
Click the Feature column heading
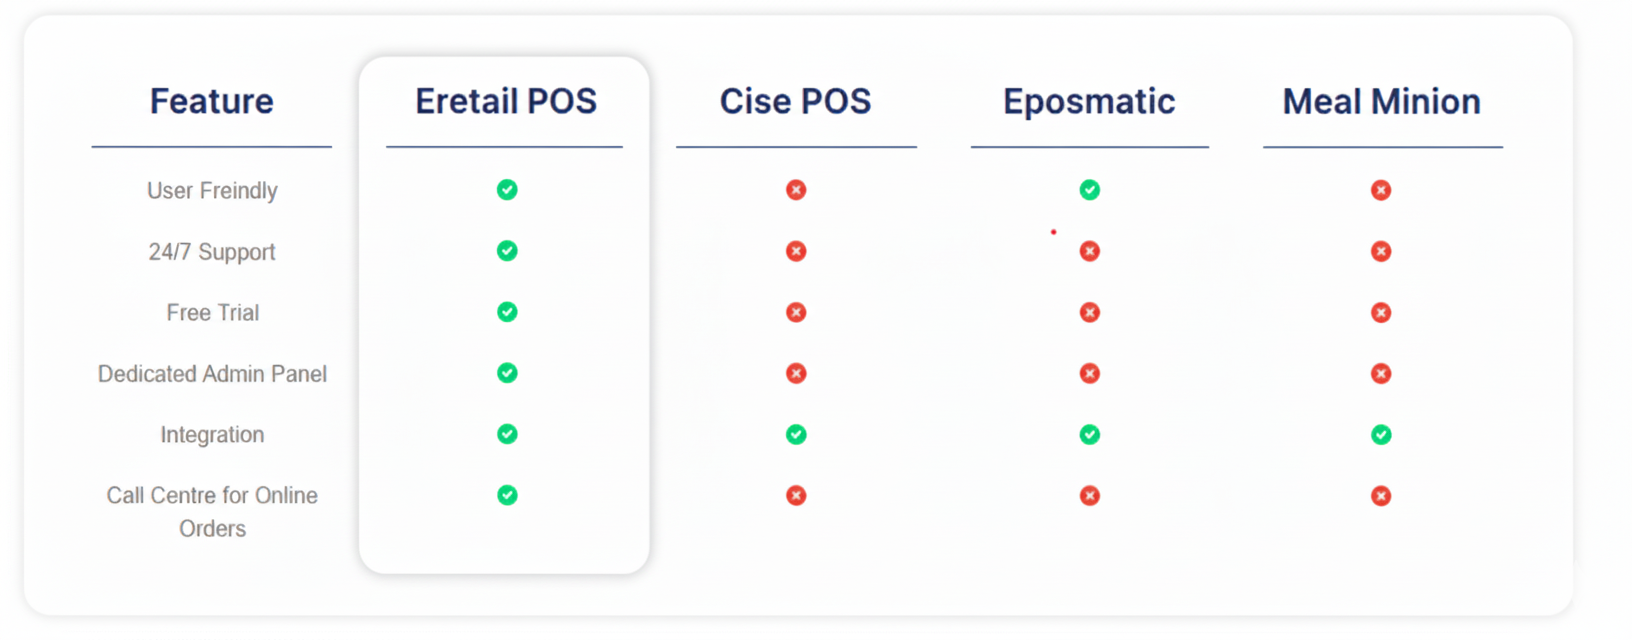coord(212,101)
